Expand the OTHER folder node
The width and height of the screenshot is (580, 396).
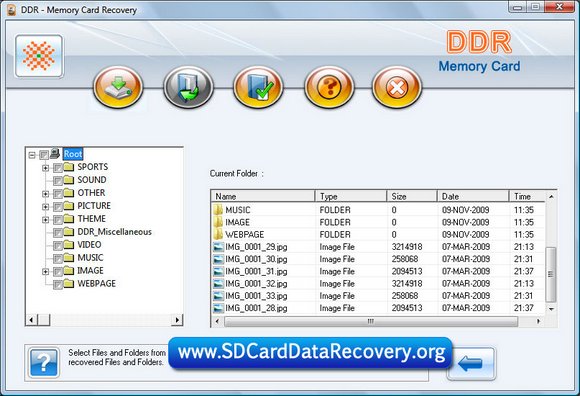coord(45,194)
